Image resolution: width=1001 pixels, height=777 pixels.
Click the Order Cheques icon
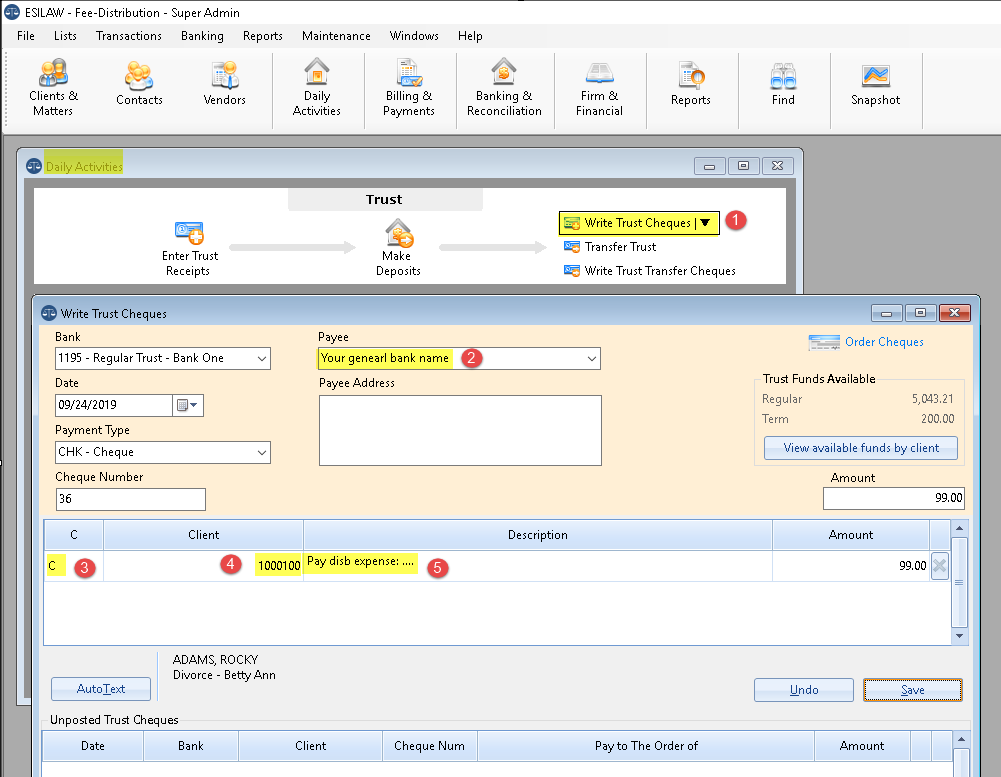(824, 343)
